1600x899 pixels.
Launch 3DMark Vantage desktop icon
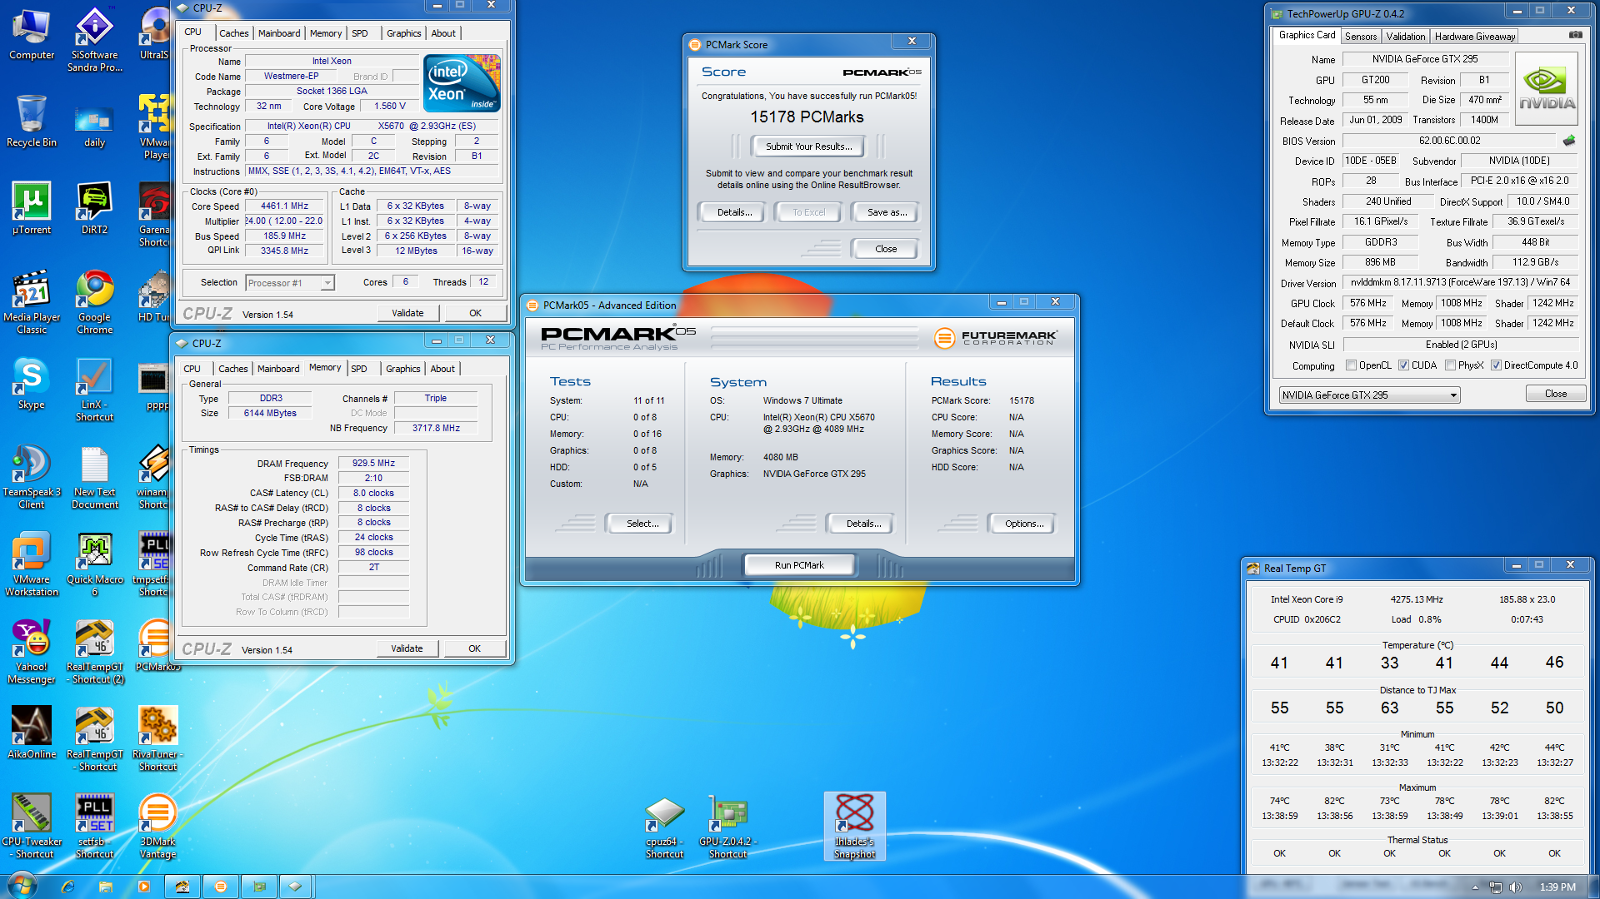[157, 826]
